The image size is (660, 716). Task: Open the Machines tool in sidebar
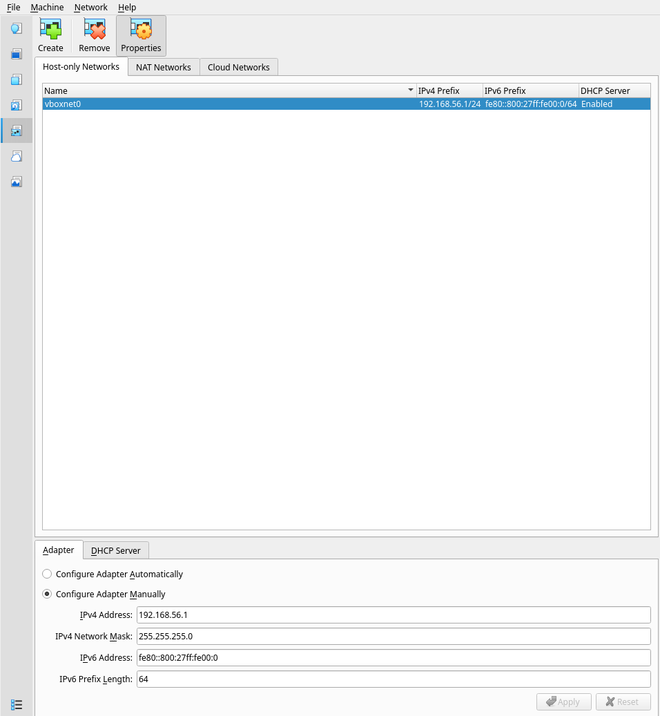coord(16,54)
